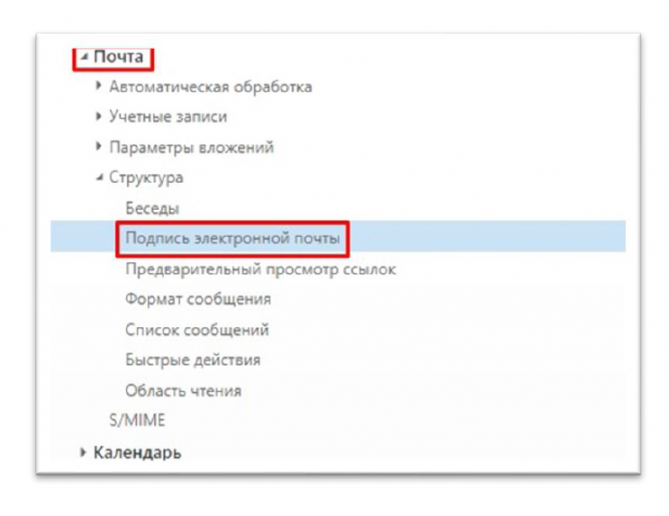Choose the Параметры вложений entry
669x516 pixels.
[x=191, y=147]
